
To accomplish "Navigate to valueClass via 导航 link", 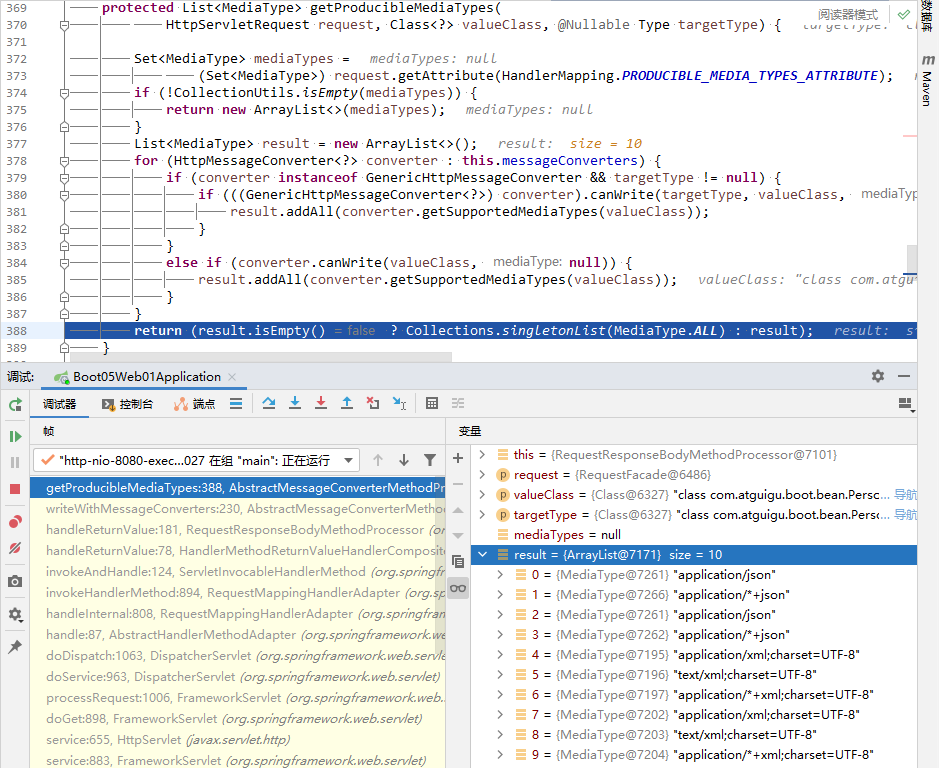I will pos(905,494).
